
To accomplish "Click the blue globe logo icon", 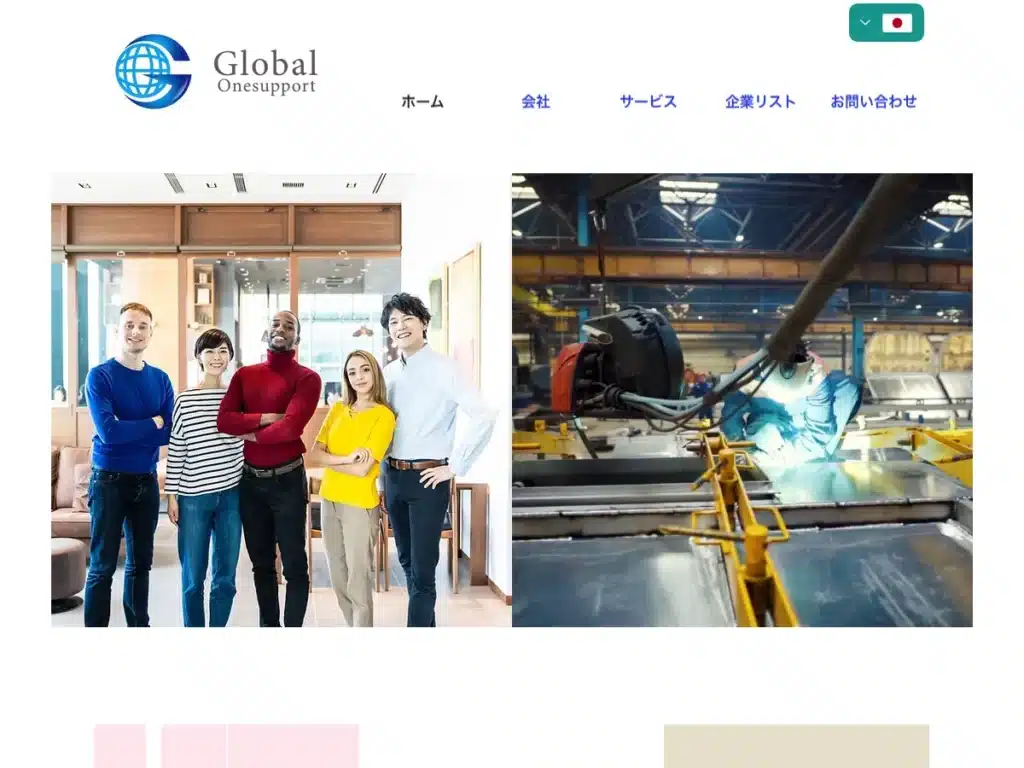I will coord(153,71).
